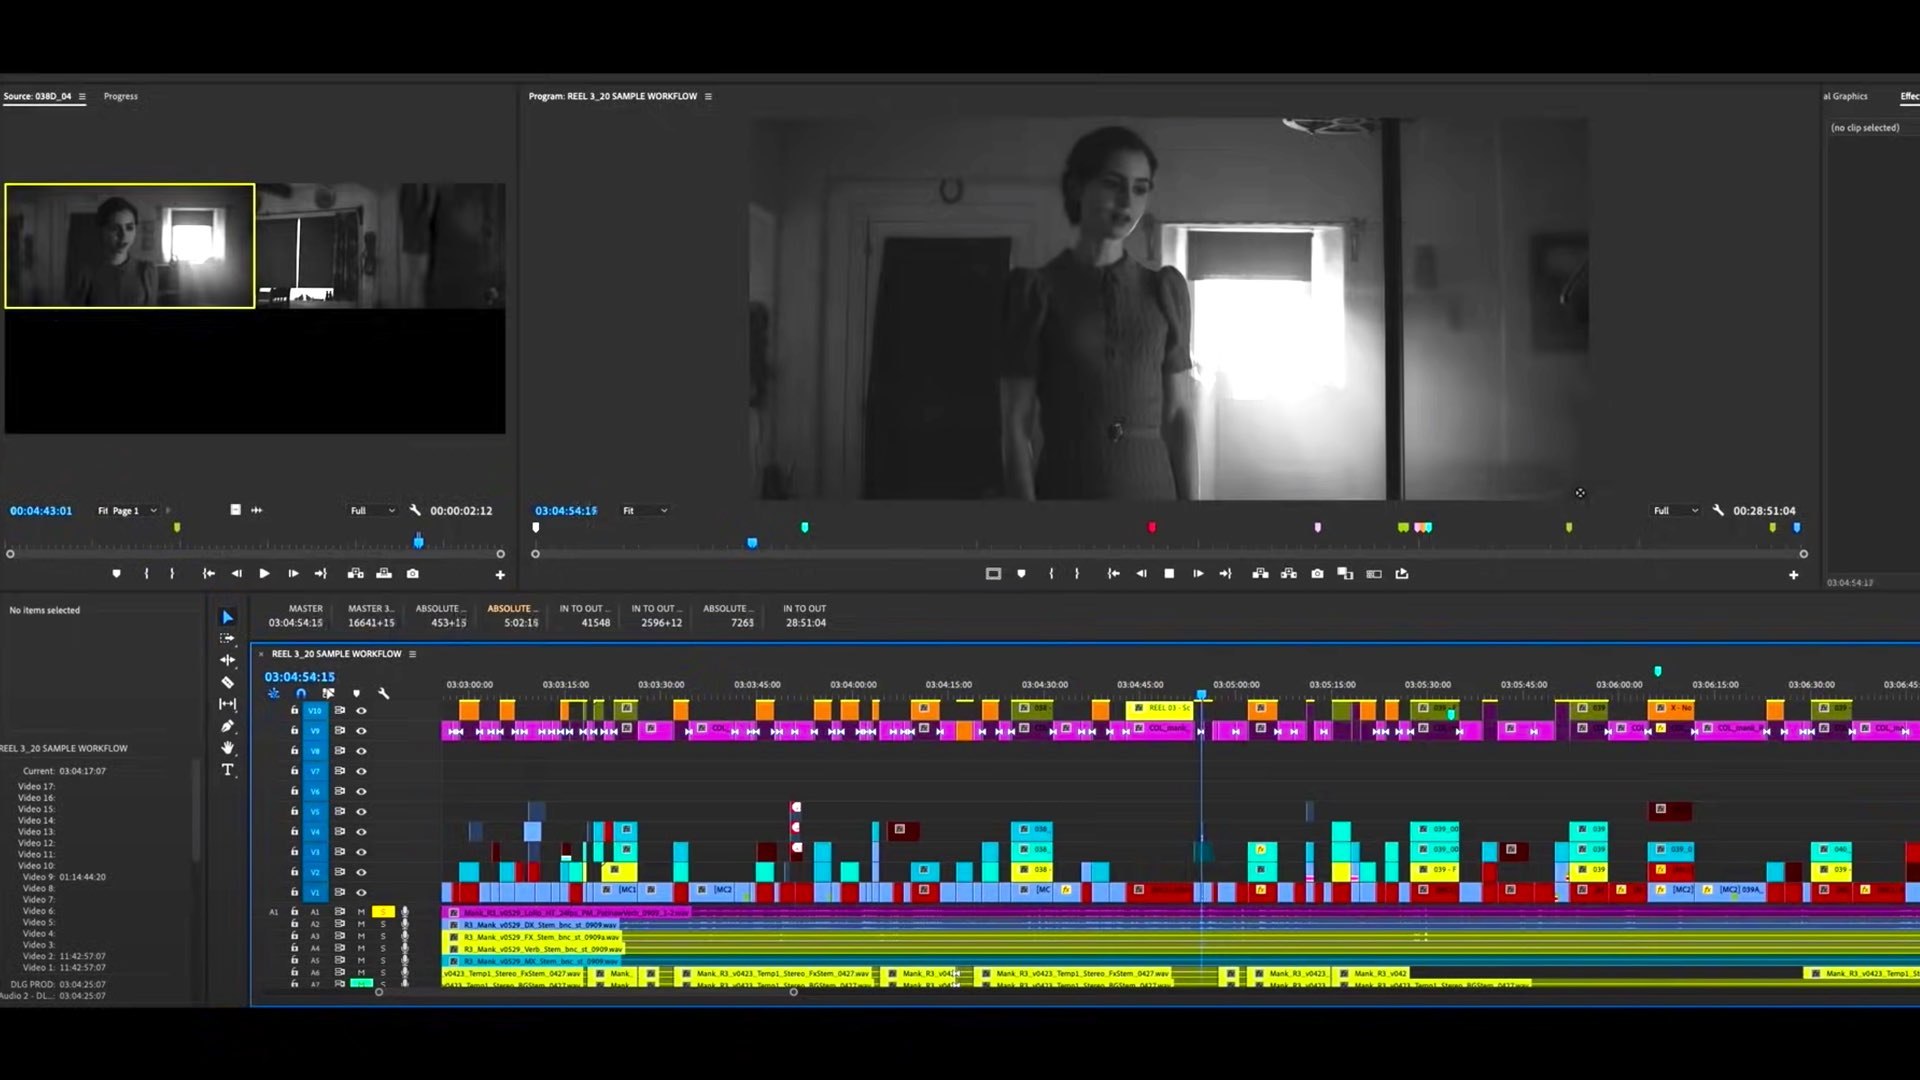
Task: Click Program monitor button editor plus
Action: click(1793, 575)
